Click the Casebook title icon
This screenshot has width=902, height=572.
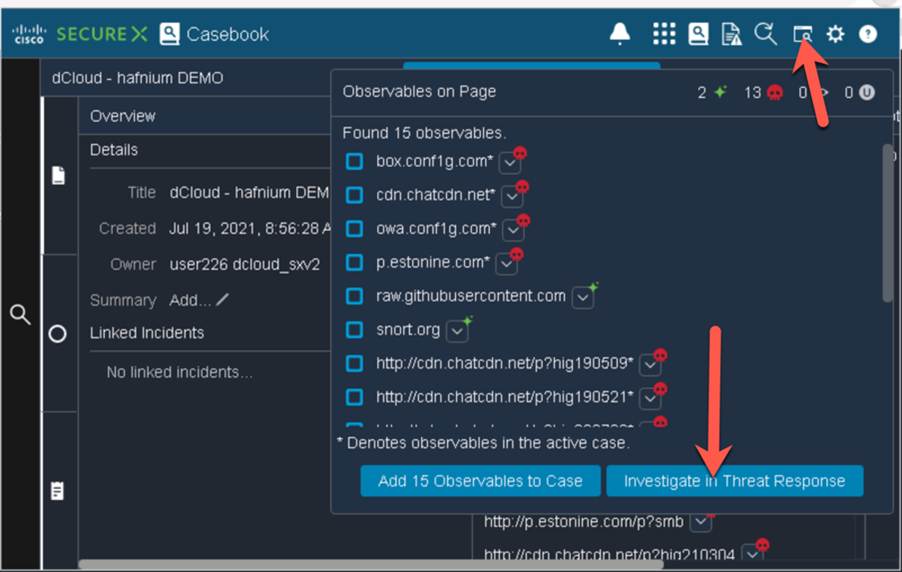[x=169, y=34]
